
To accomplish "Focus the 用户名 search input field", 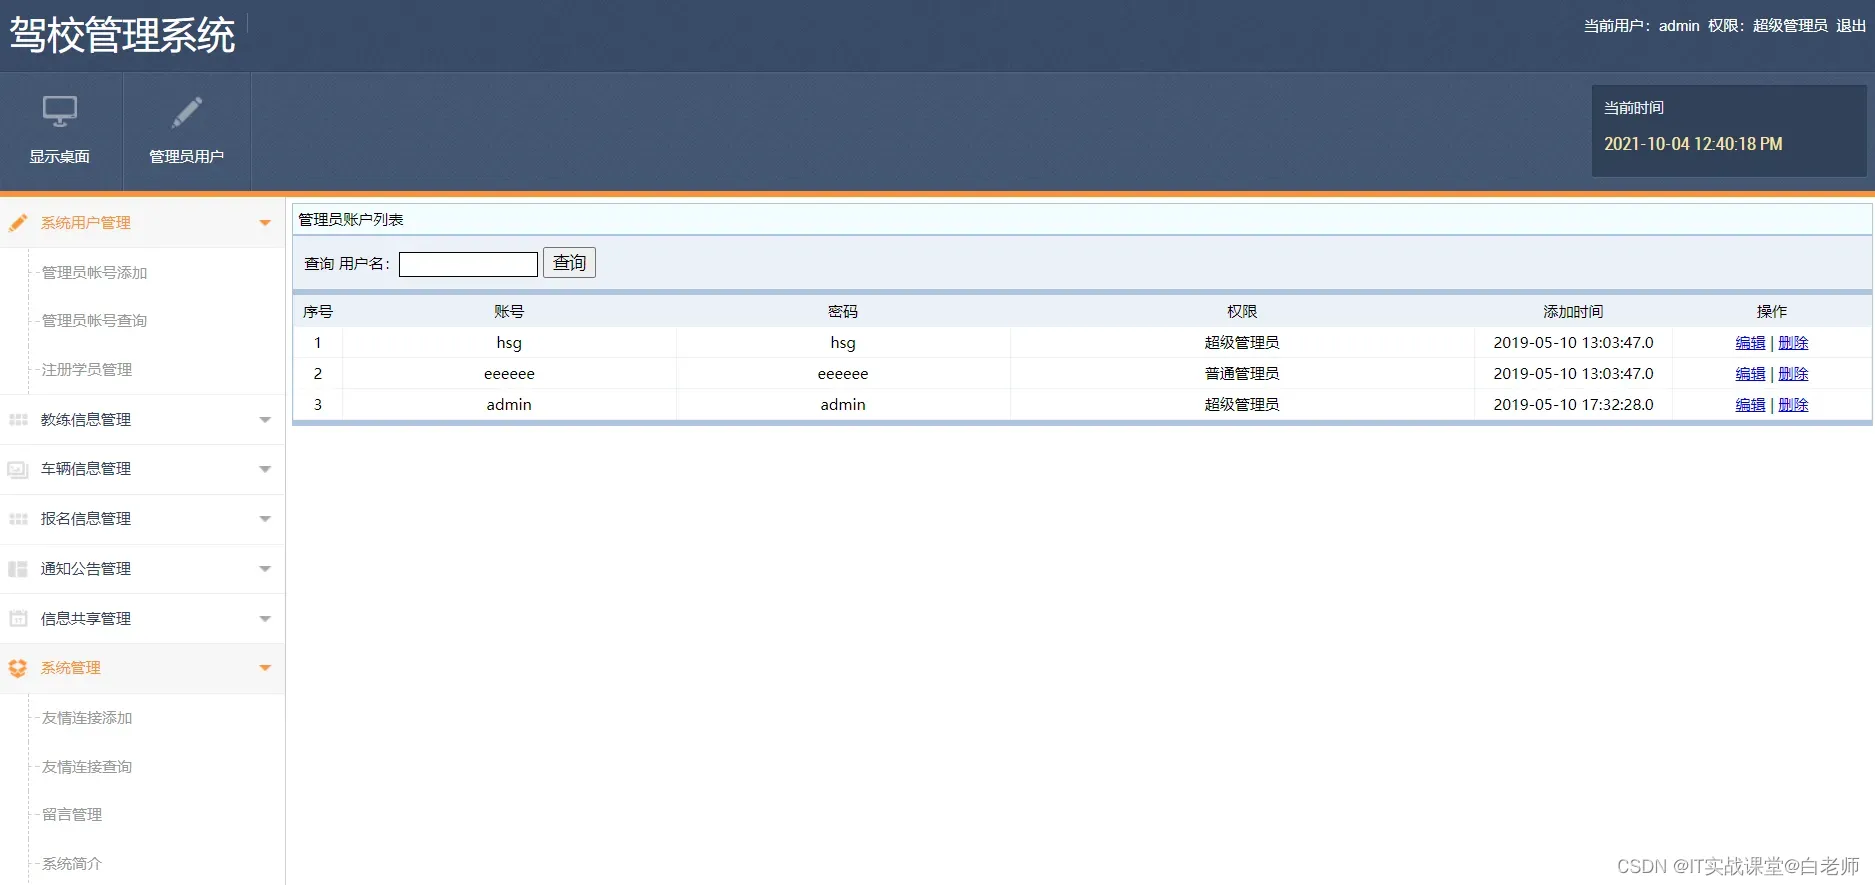I will [468, 264].
